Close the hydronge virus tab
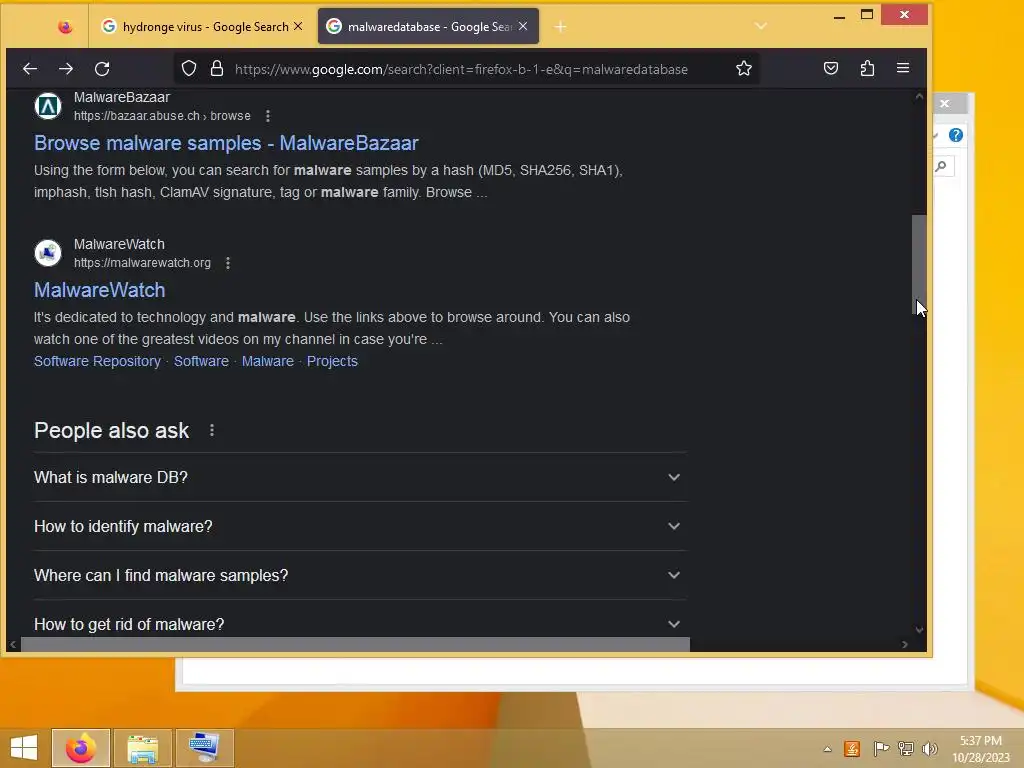This screenshot has width=1024, height=768. click(298, 26)
